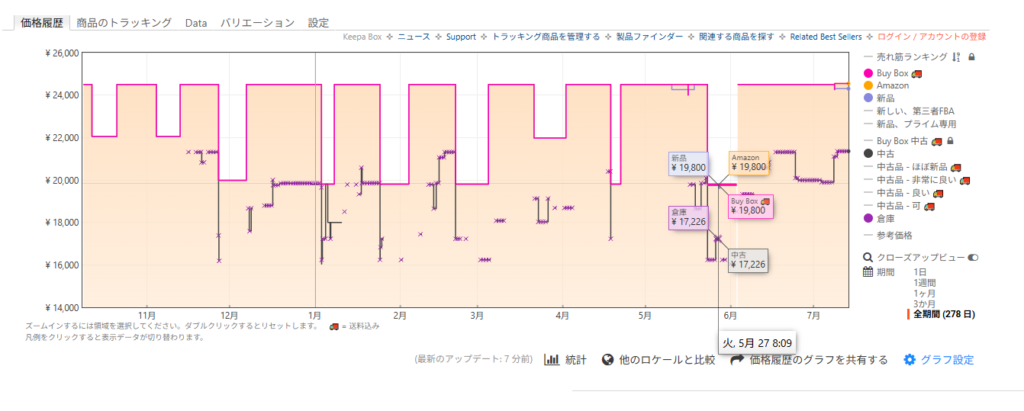The width and height of the screenshot is (1024, 411).
Task: Toggle the クローズアップビュー switch
Action: 972,257
